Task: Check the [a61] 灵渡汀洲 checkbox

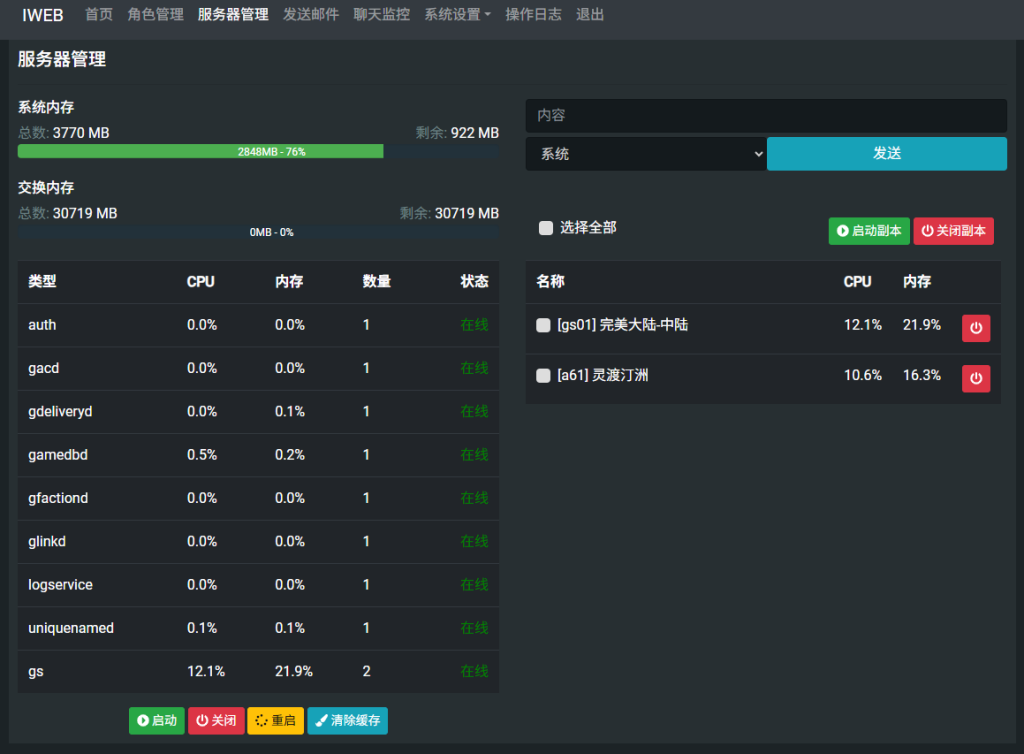Action: point(543,375)
